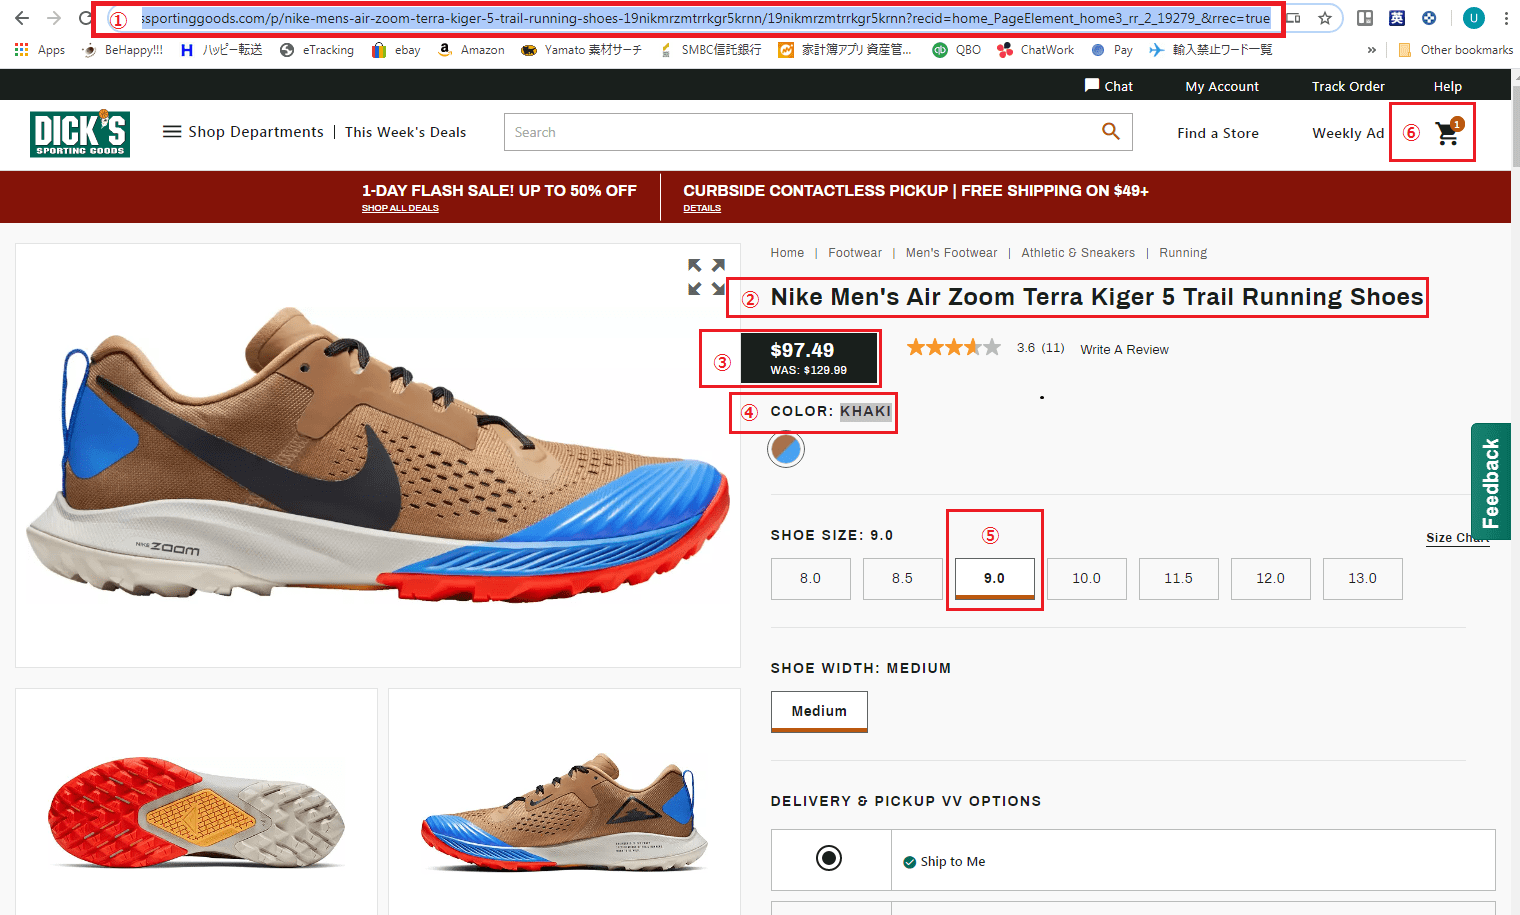Click the SHOP ALL DEALS link
The width and height of the screenshot is (1520, 915).
point(400,208)
